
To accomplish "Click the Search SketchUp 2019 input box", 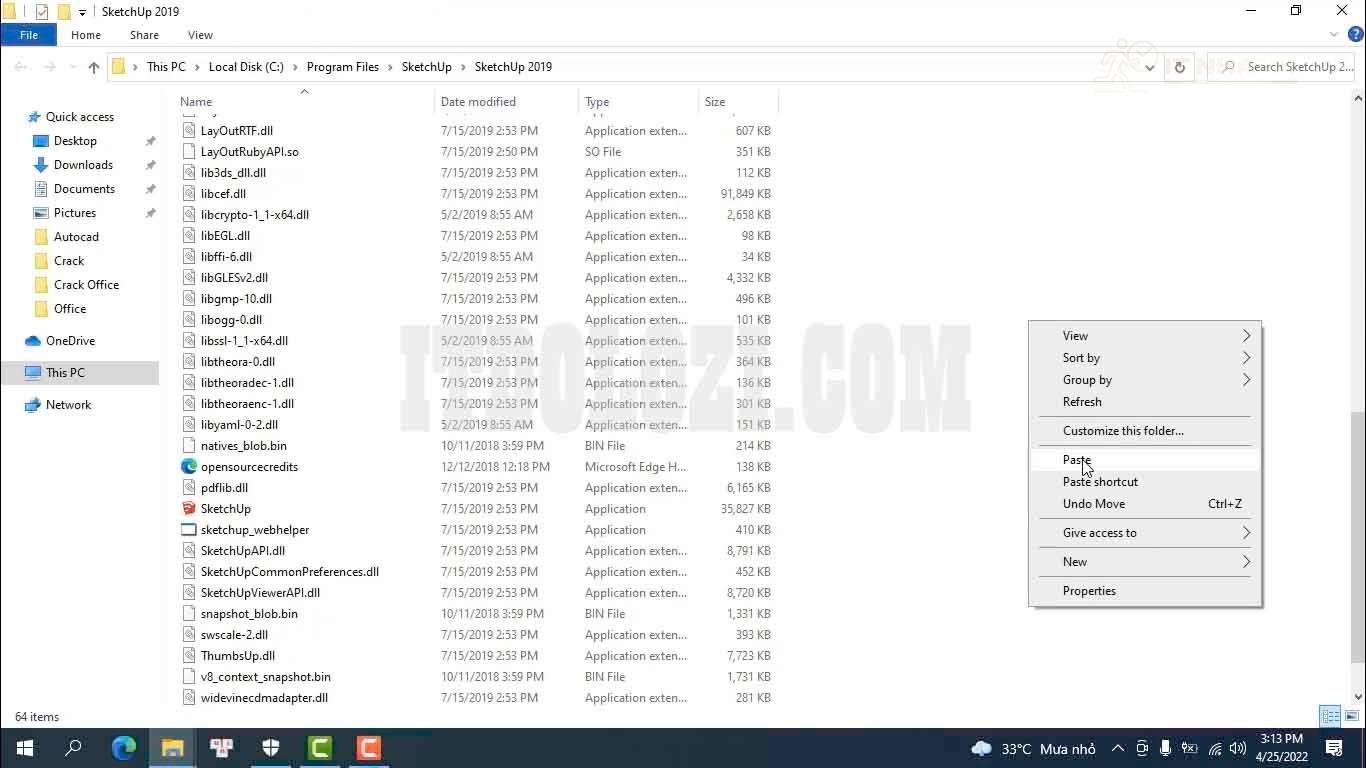I will pos(1290,67).
